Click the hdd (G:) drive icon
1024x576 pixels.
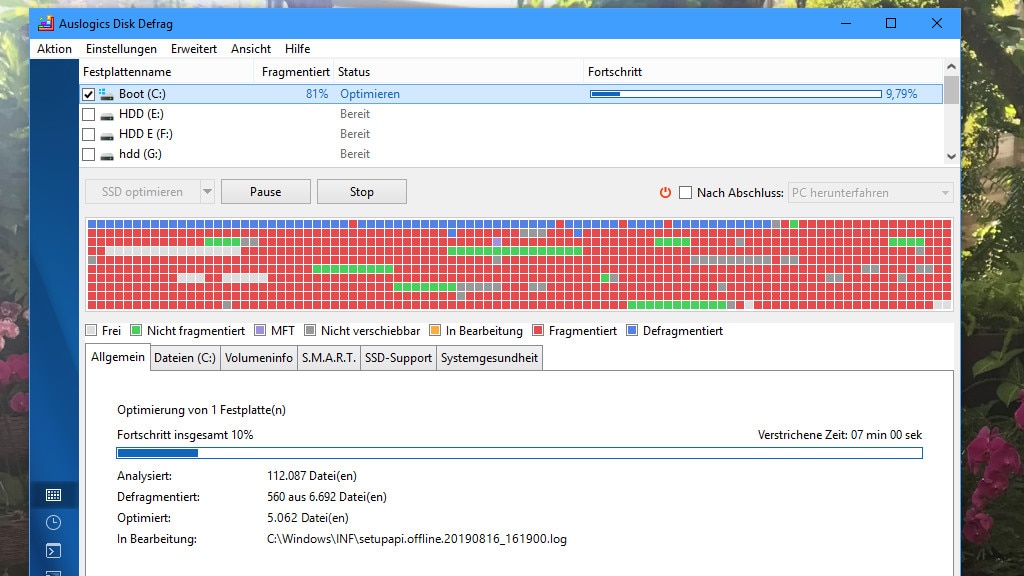106,155
